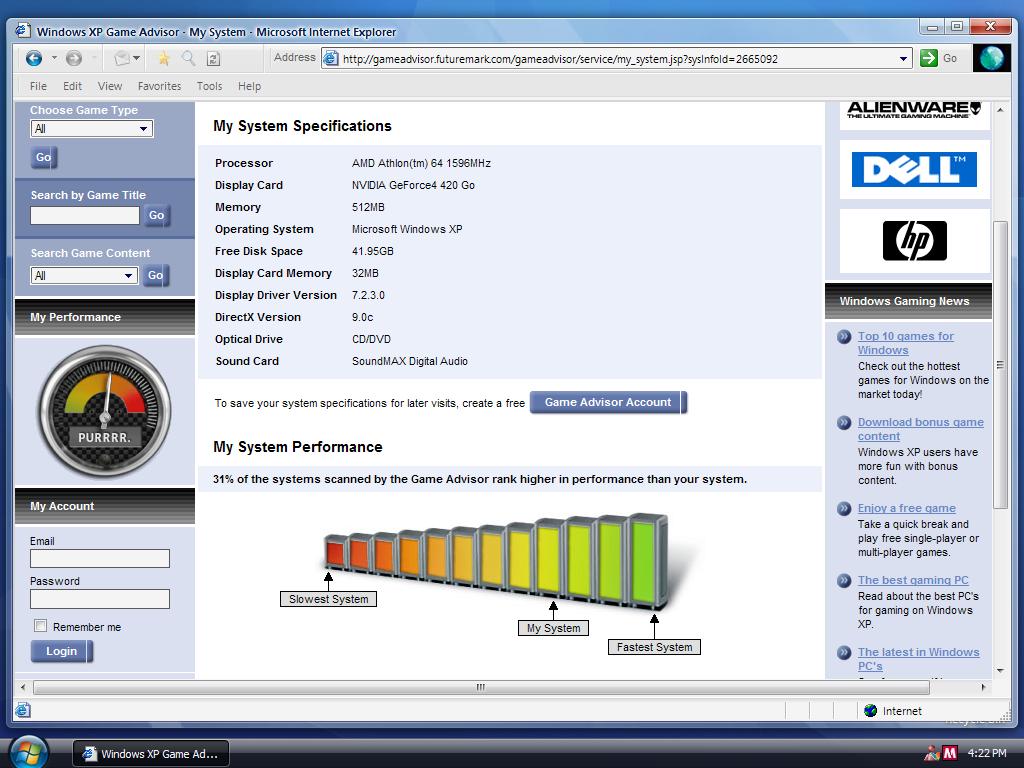Screen dimensions: 1024x768
Task: Enable the Remember me checkbox
Action: click(x=40, y=626)
